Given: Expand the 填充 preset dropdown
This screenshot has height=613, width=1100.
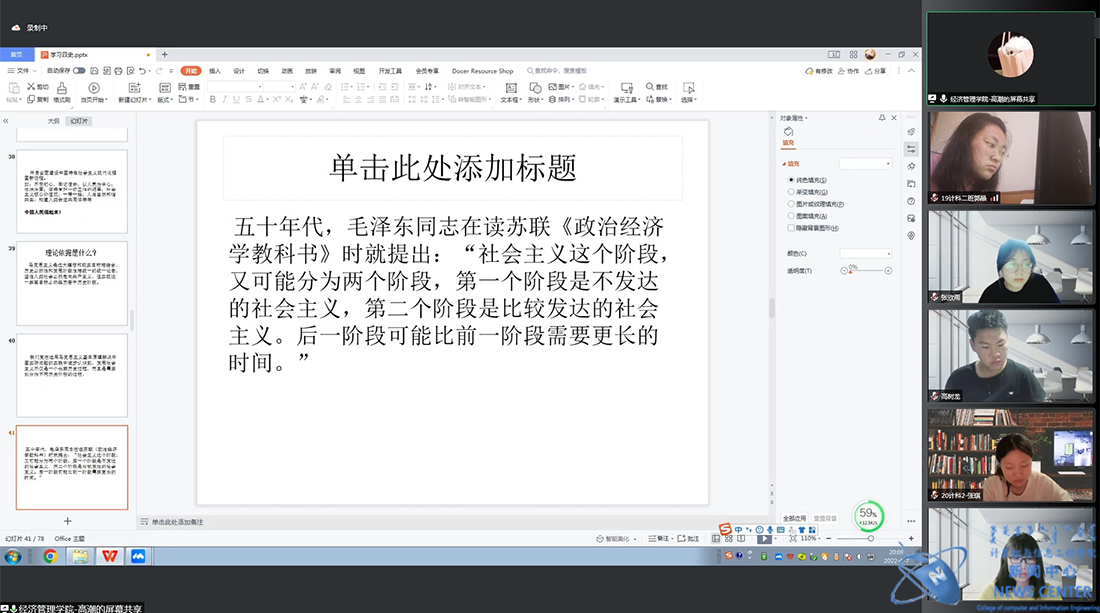Looking at the screenshot, I should (x=865, y=163).
